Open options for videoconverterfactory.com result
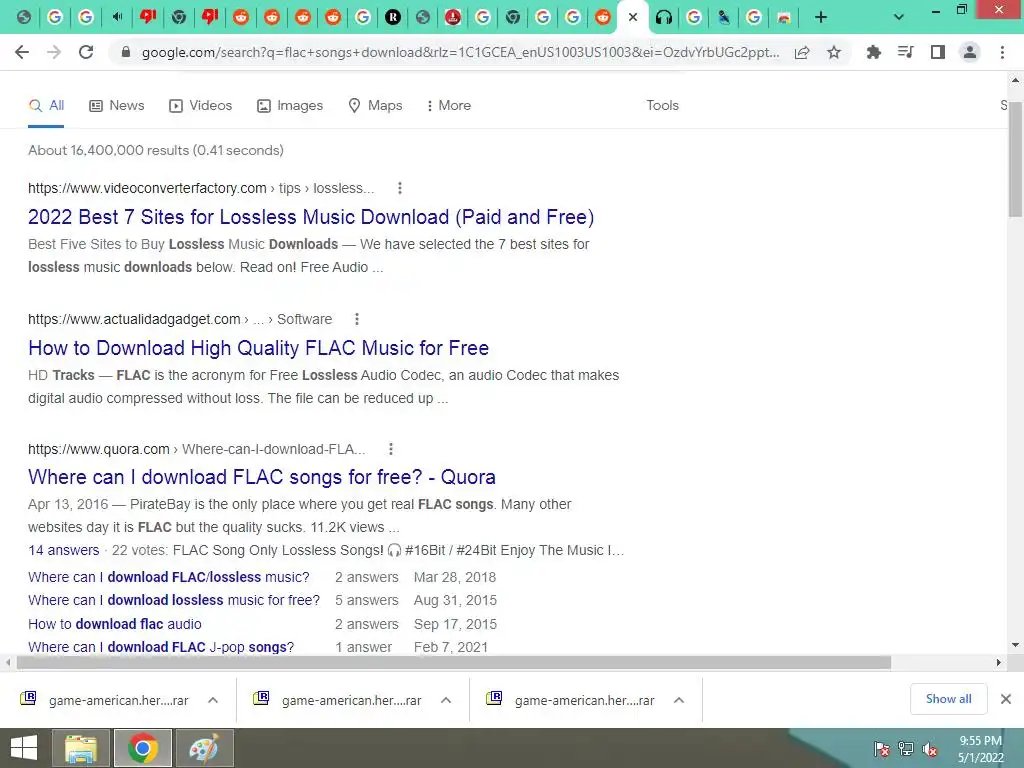 (x=400, y=188)
